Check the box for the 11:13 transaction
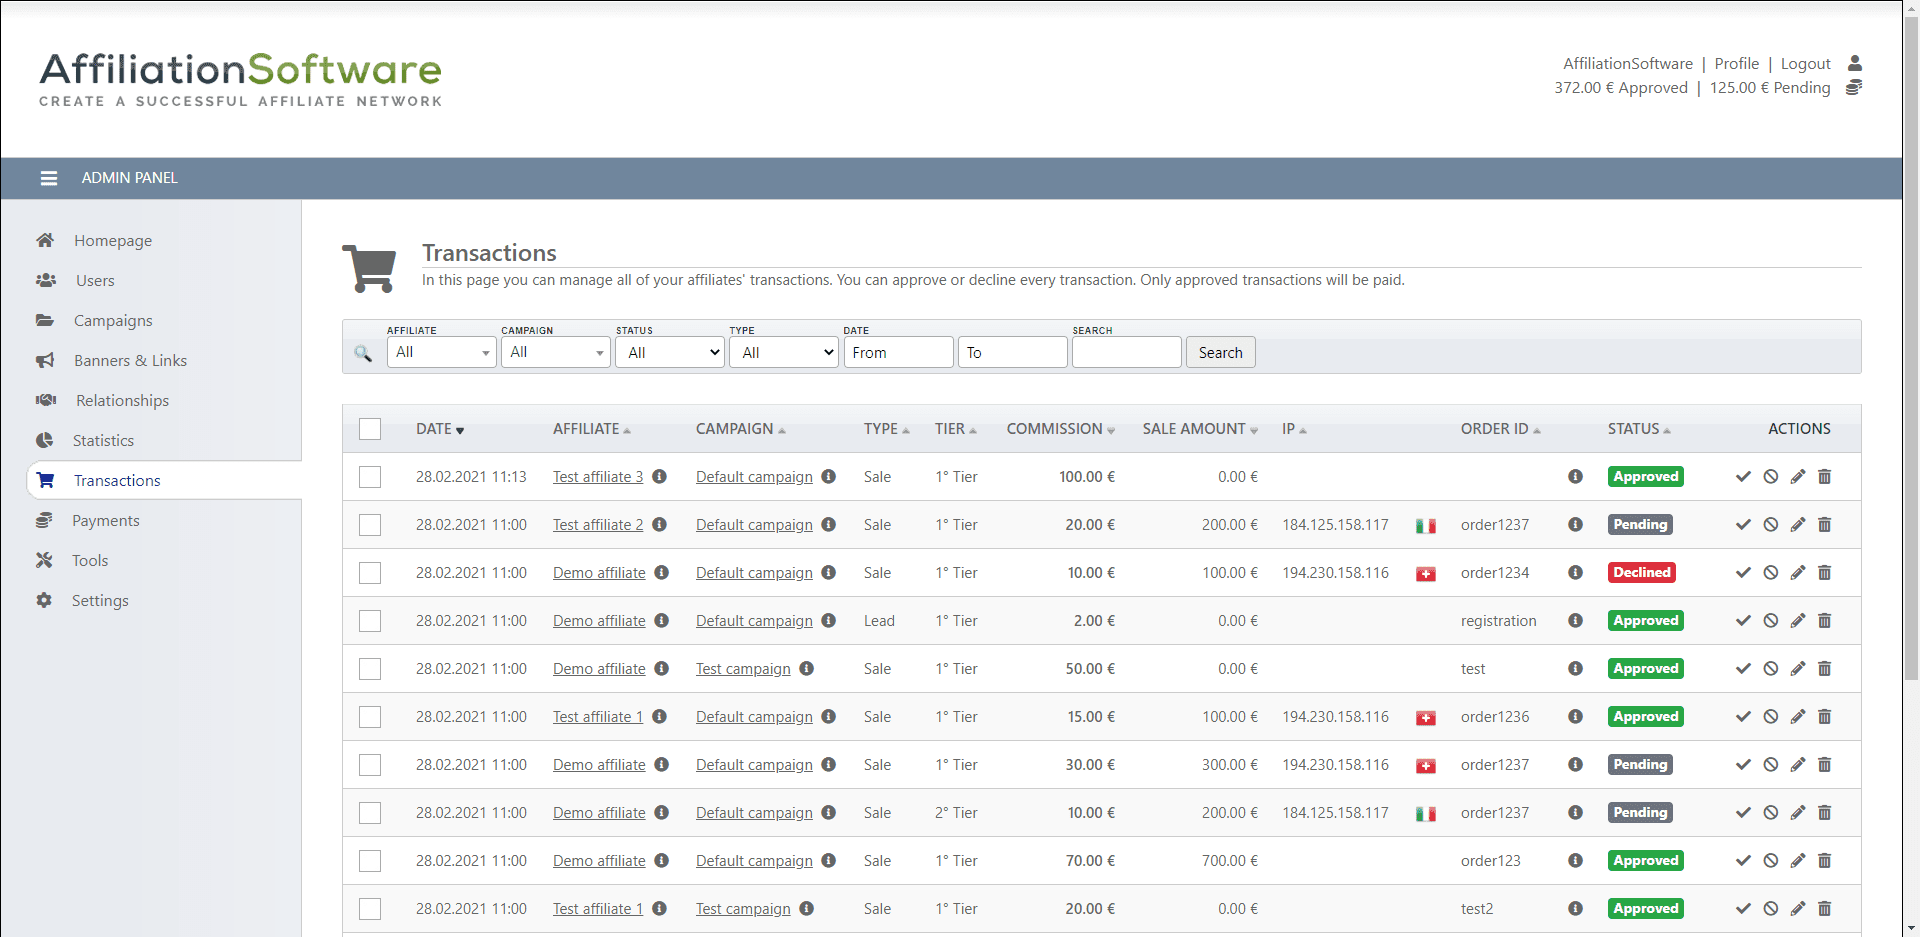1920x937 pixels. tap(370, 477)
